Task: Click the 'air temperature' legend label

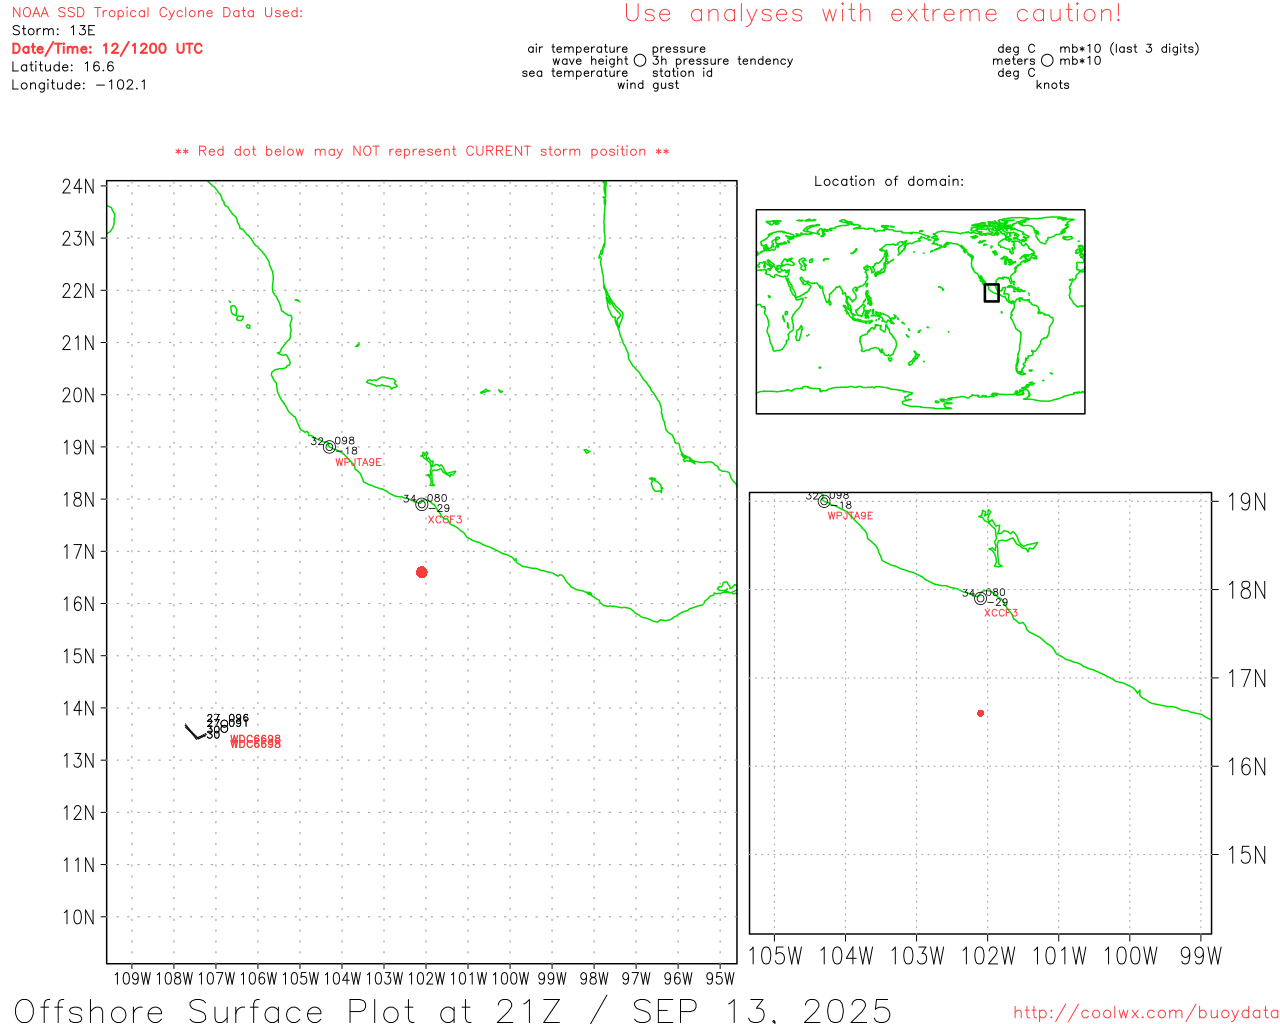Action: coord(578,49)
